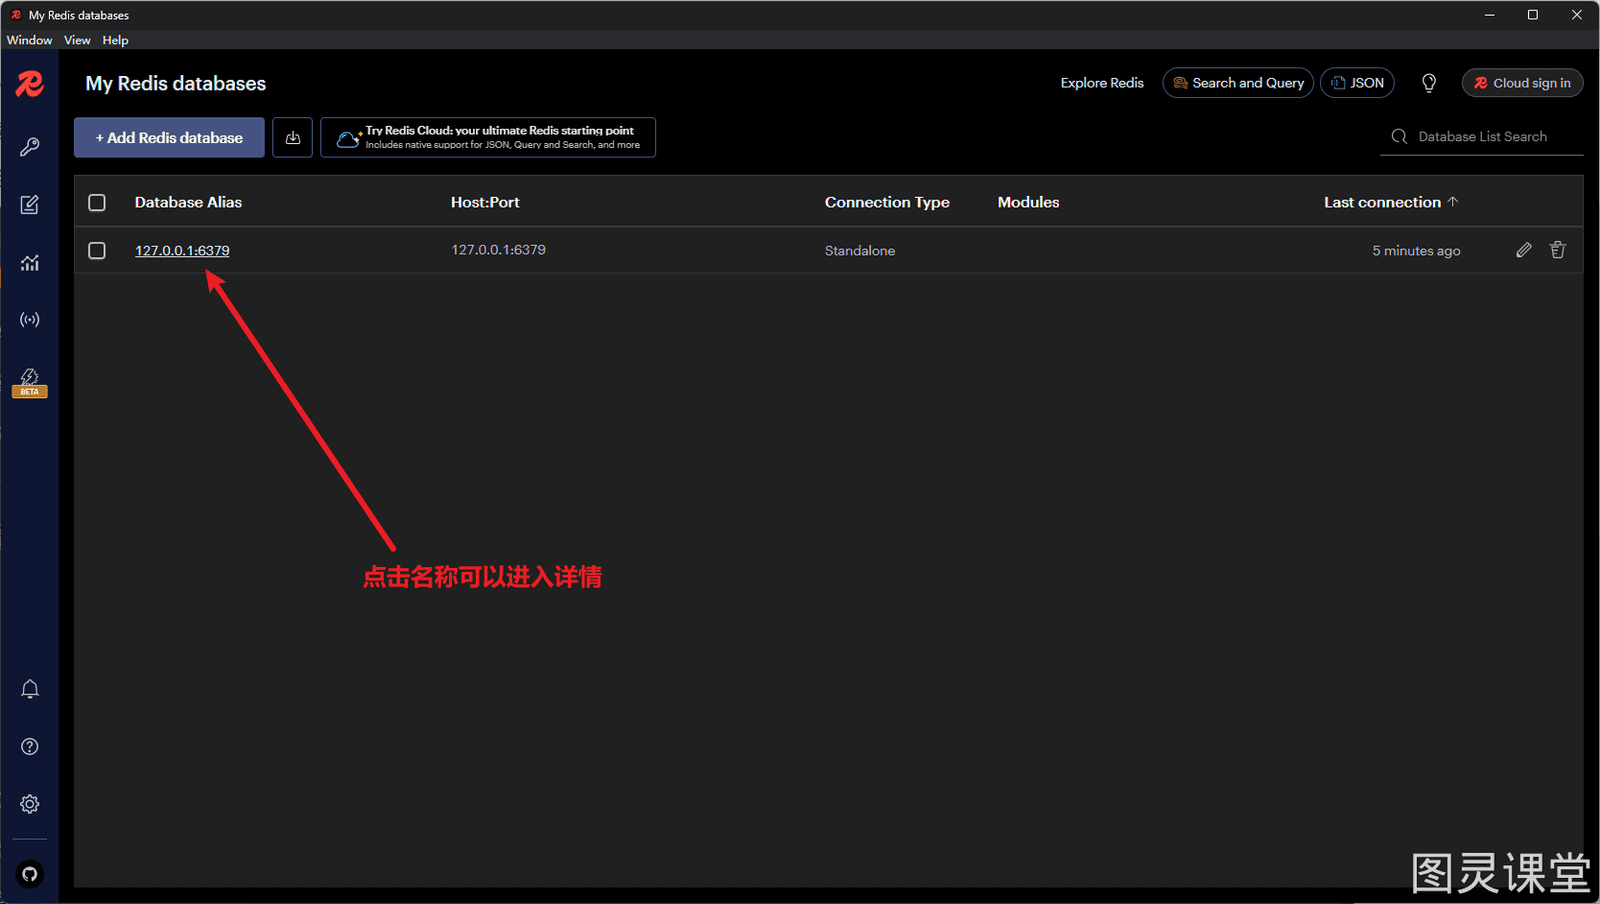Sort by Last connection column arrow

1453,202
